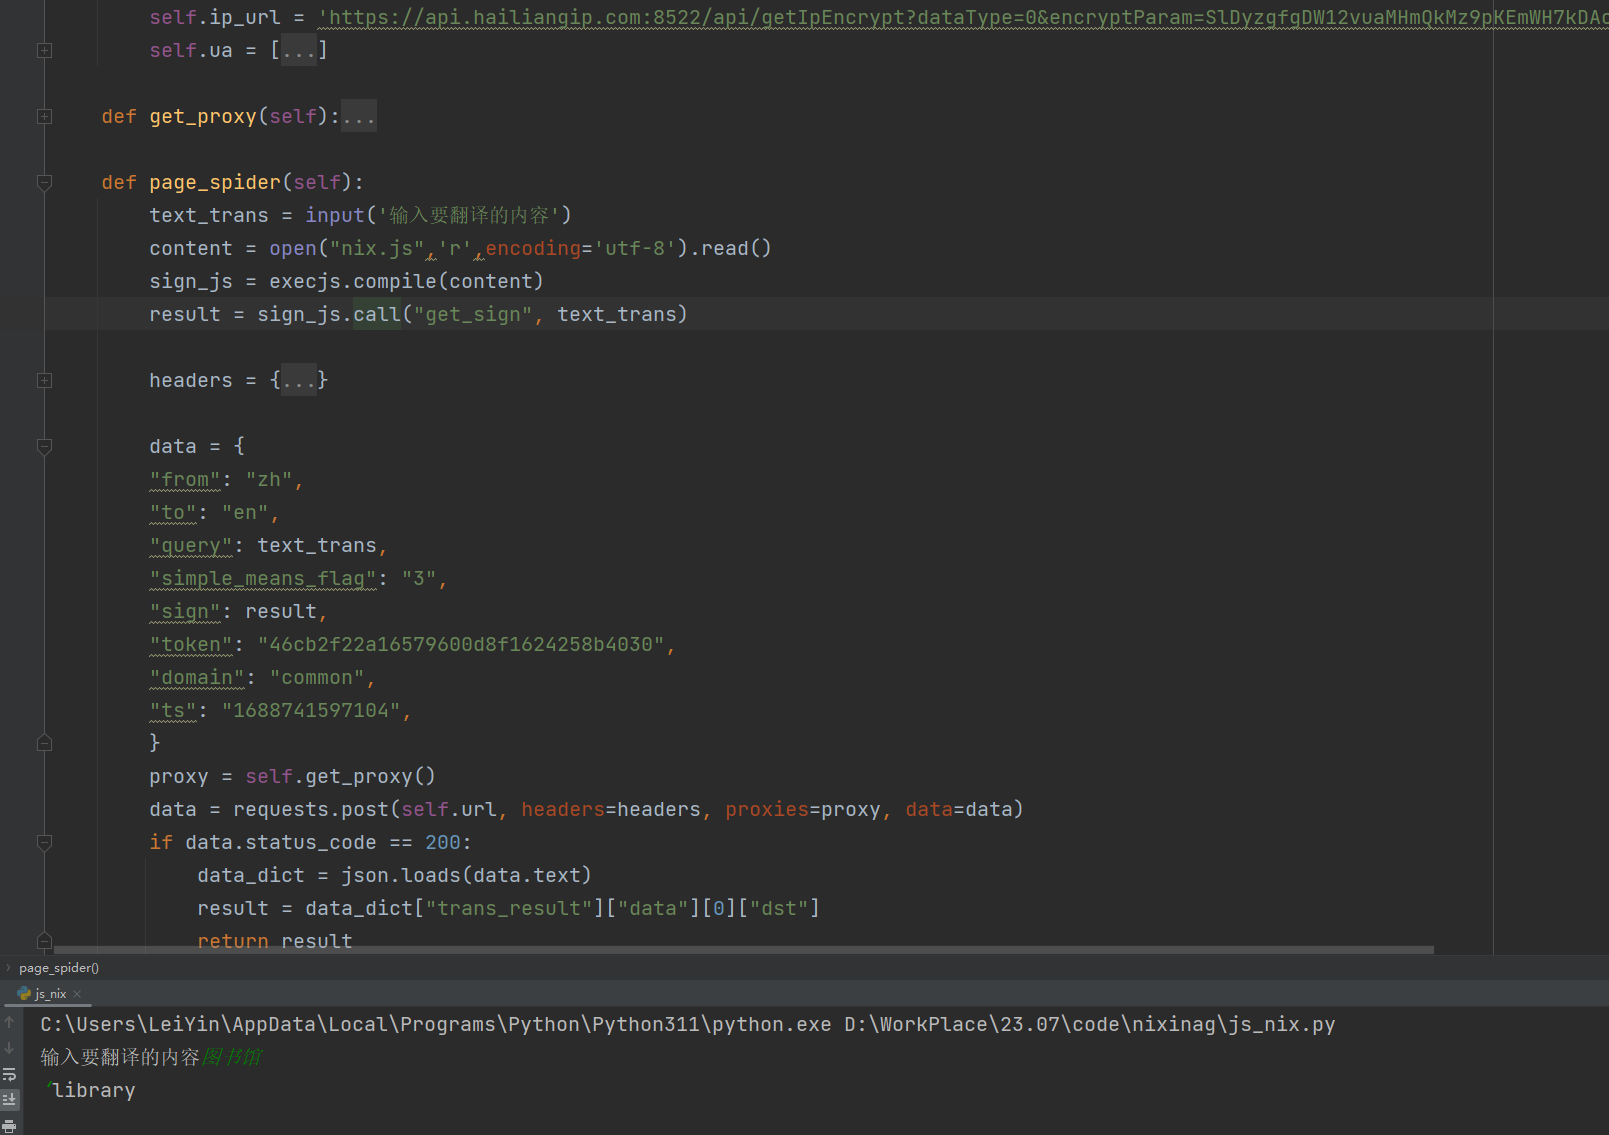Click the editor horizontal scrollbar
The width and height of the screenshot is (1609, 1135).
(x=744, y=949)
